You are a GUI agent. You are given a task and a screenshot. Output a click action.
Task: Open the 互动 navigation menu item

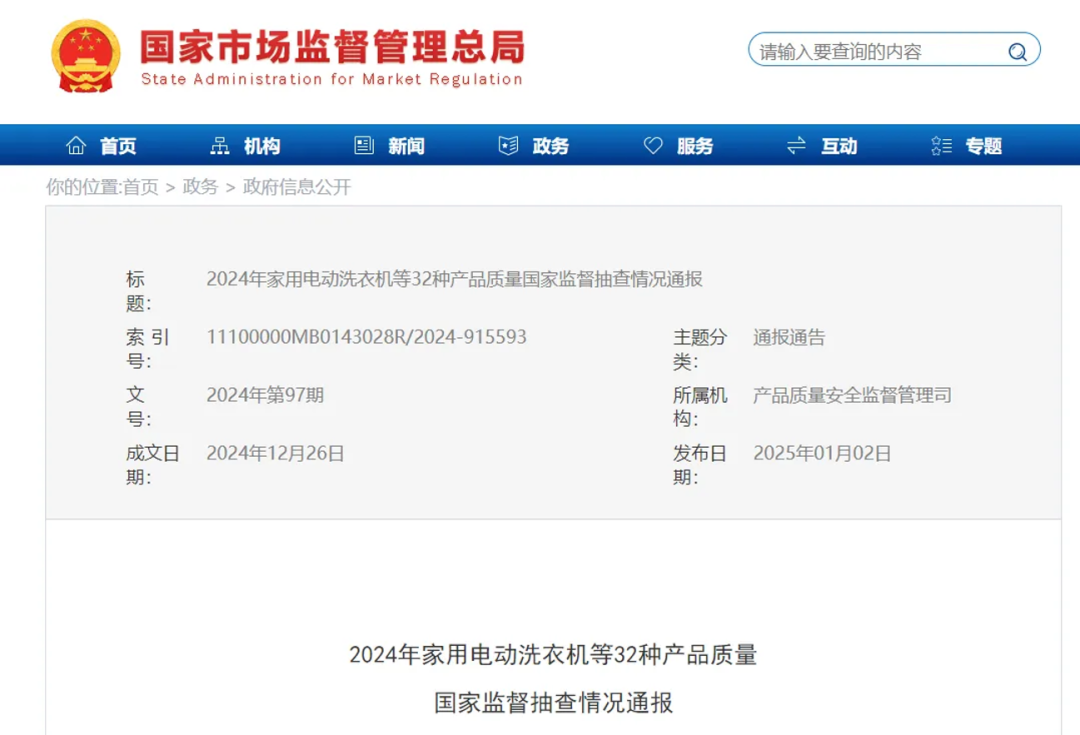839,146
